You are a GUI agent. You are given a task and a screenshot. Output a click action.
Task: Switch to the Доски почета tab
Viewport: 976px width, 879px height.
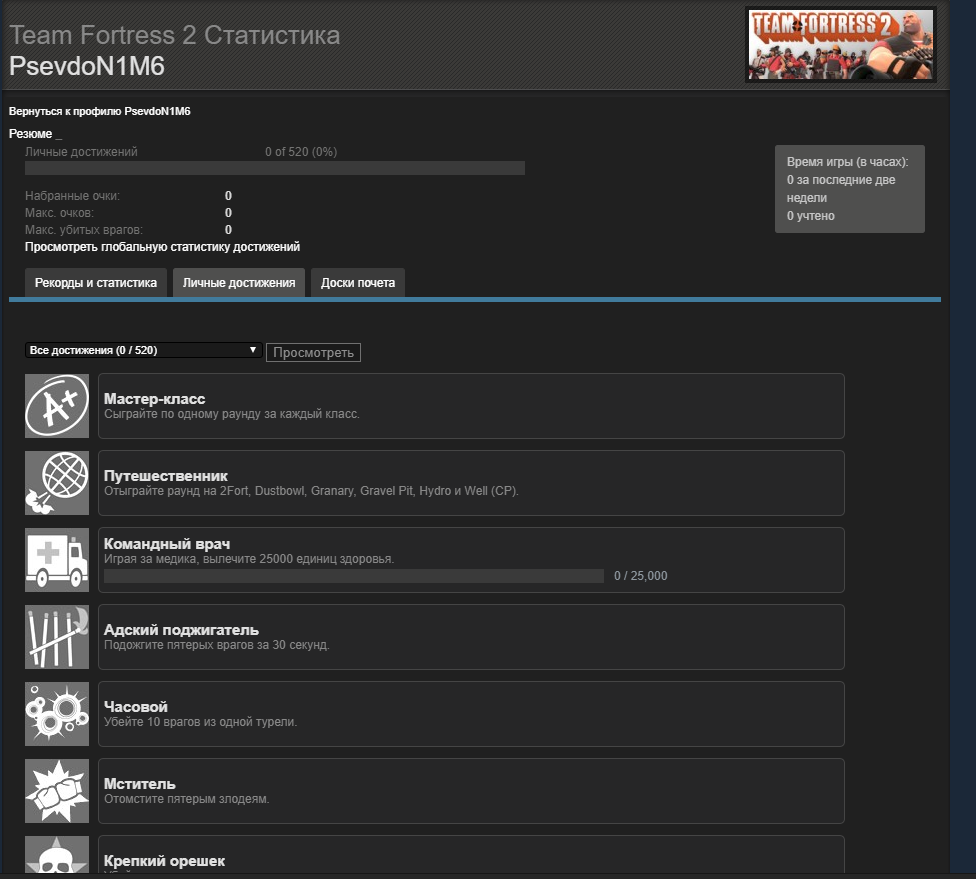[358, 283]
